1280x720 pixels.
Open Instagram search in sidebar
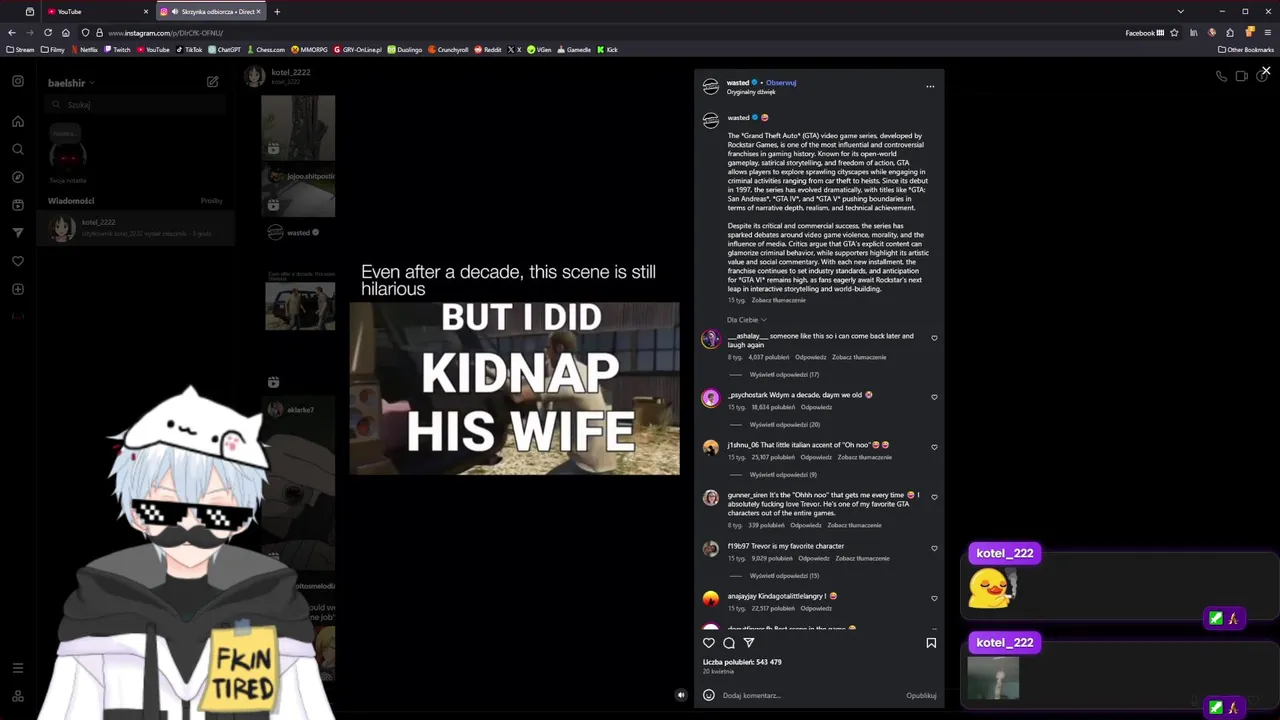pos(18,149)
